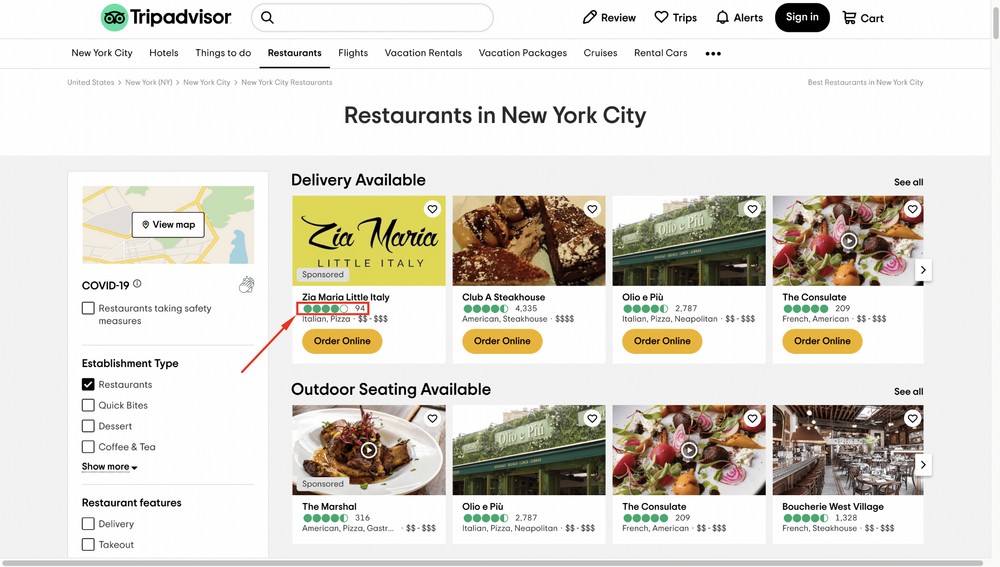1000x567 pixels.
Task: Play video on The Marshal photo
Action: coord(369,450)
